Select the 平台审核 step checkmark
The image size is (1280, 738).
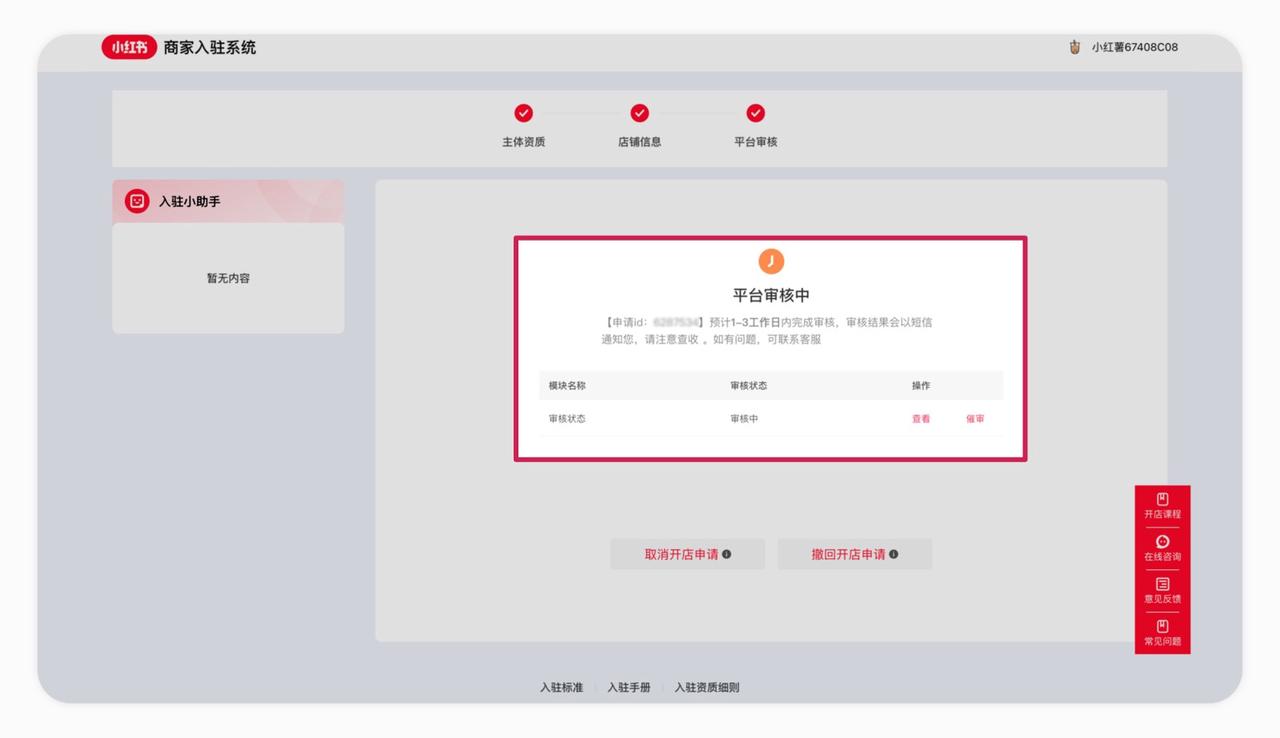tap(756, 114)
